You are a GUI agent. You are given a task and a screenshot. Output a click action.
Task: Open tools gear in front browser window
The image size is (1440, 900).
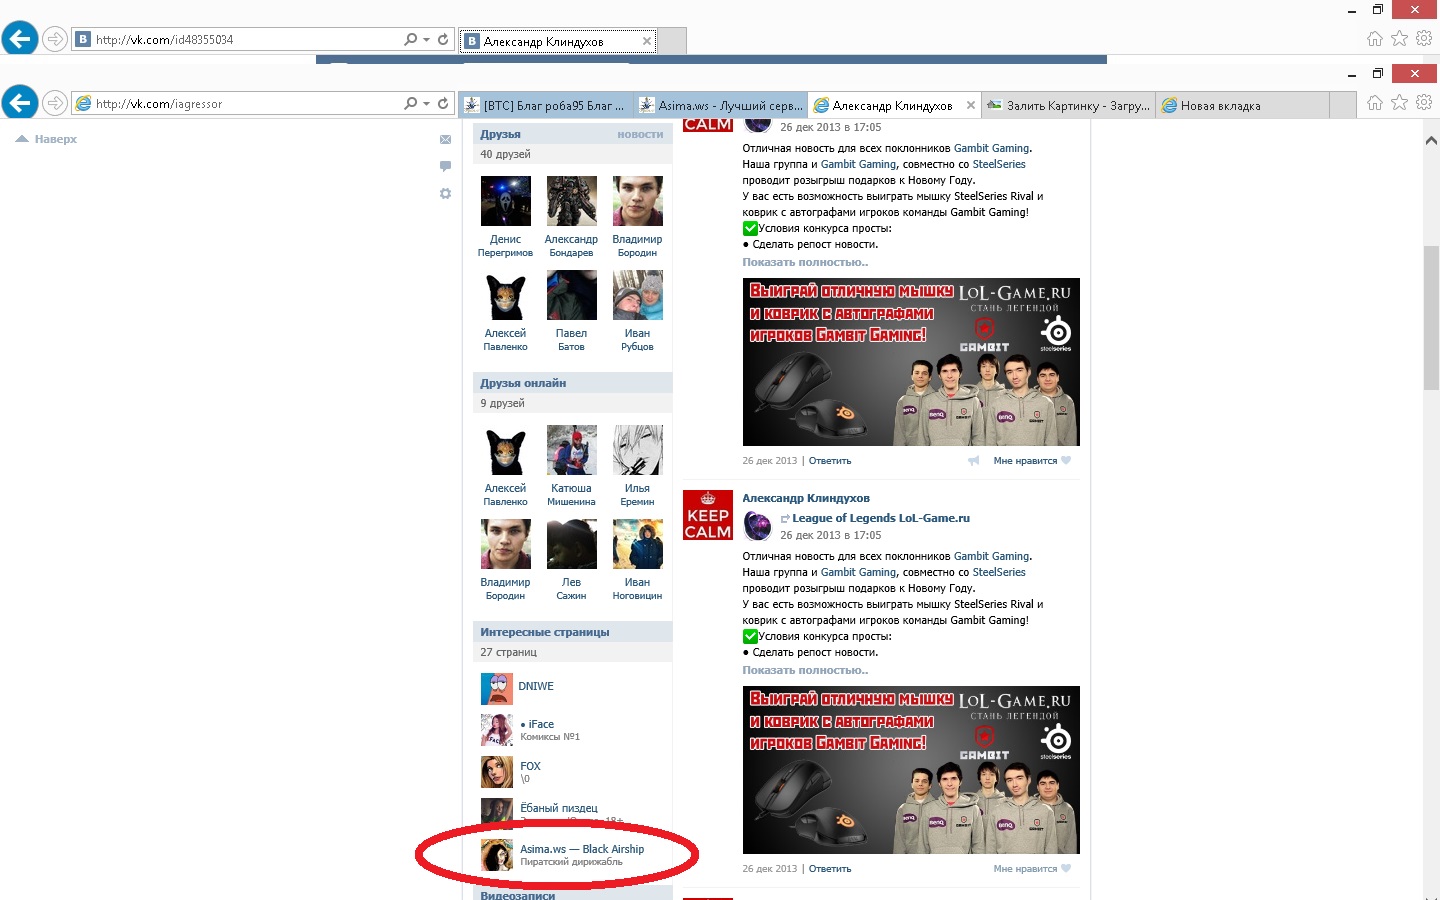[x=1424, y=103]
